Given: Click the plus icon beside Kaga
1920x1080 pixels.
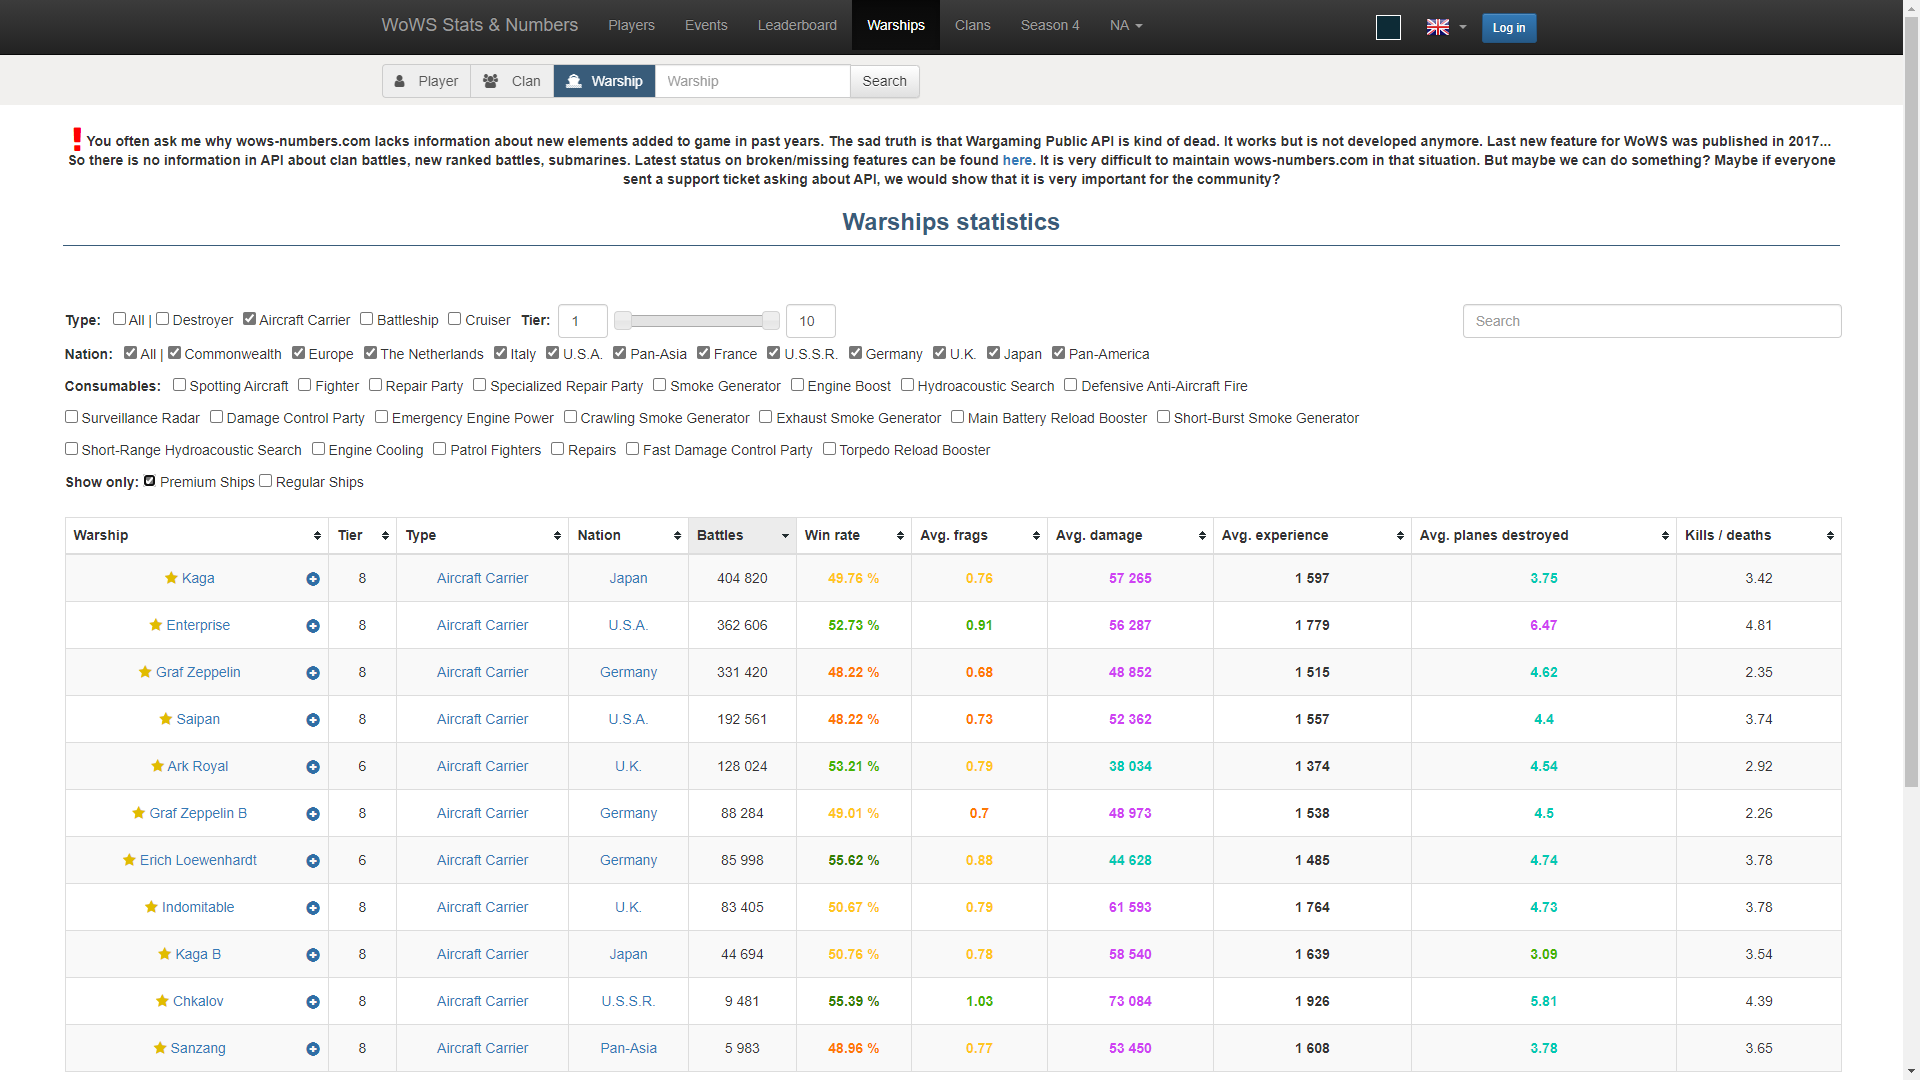Looking at the screenshot, I should click(x=313, y=579).
